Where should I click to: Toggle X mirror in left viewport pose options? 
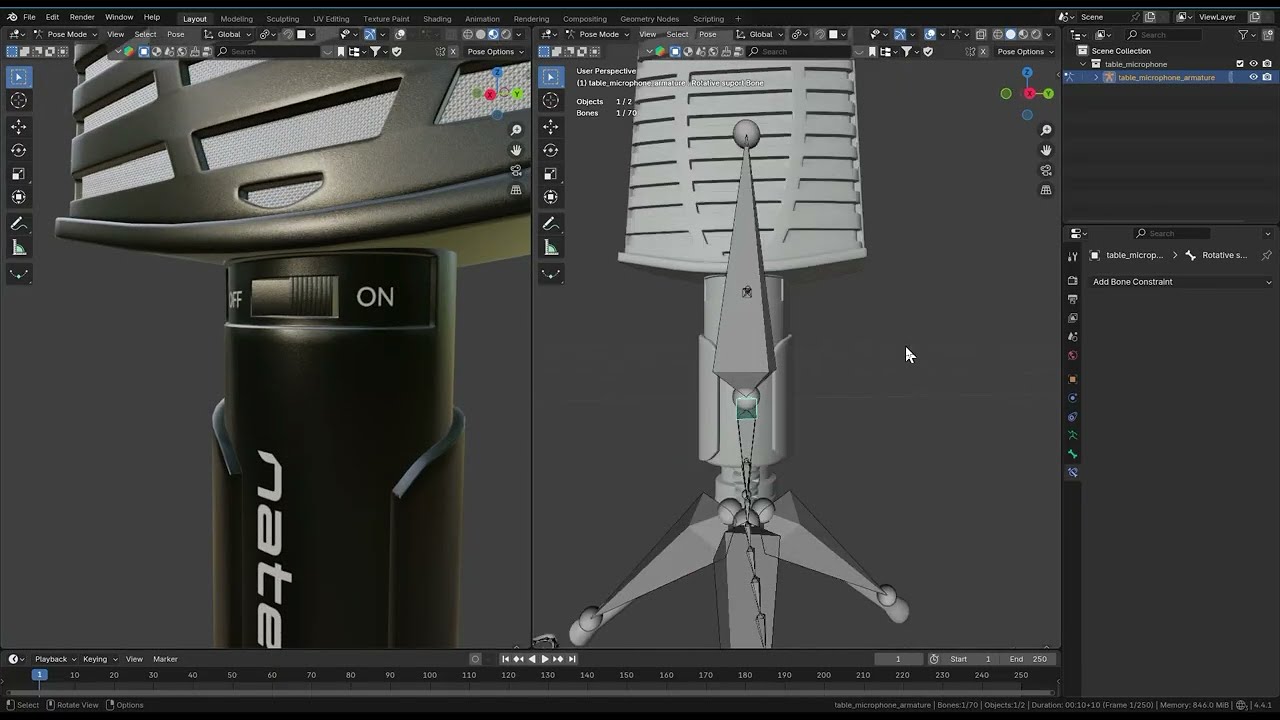[453, 51]
